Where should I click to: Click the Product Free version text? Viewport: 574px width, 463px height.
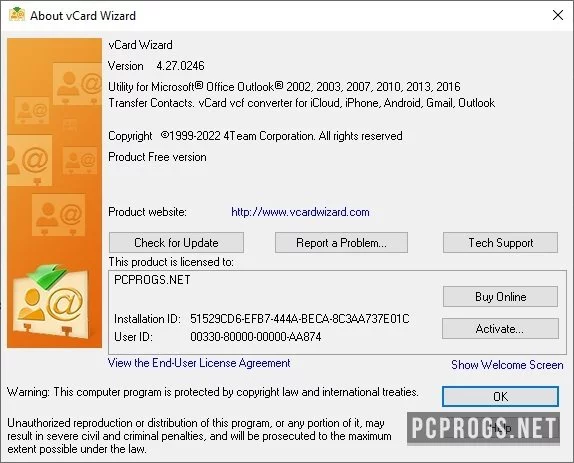point(157,157)
